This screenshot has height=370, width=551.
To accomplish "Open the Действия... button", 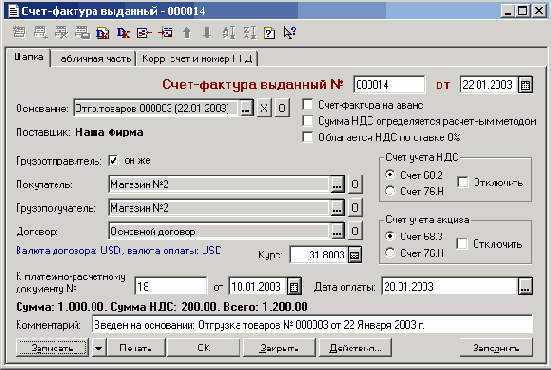I will [355, 348].
